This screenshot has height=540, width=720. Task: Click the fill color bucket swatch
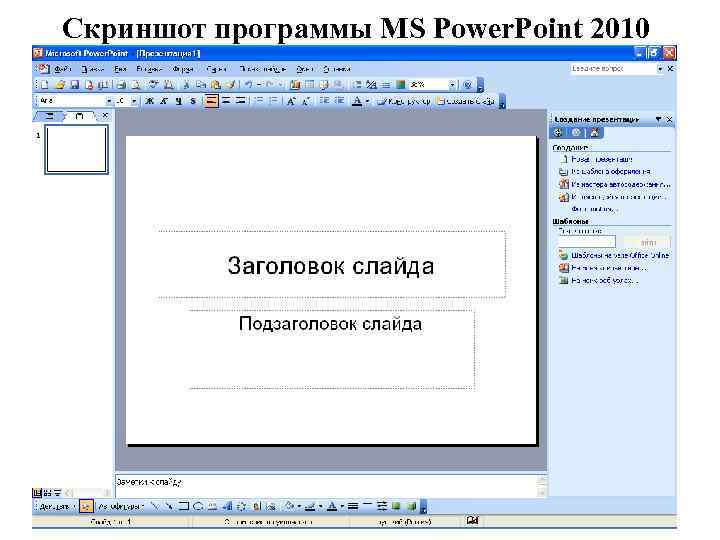[x=289, y=506]
